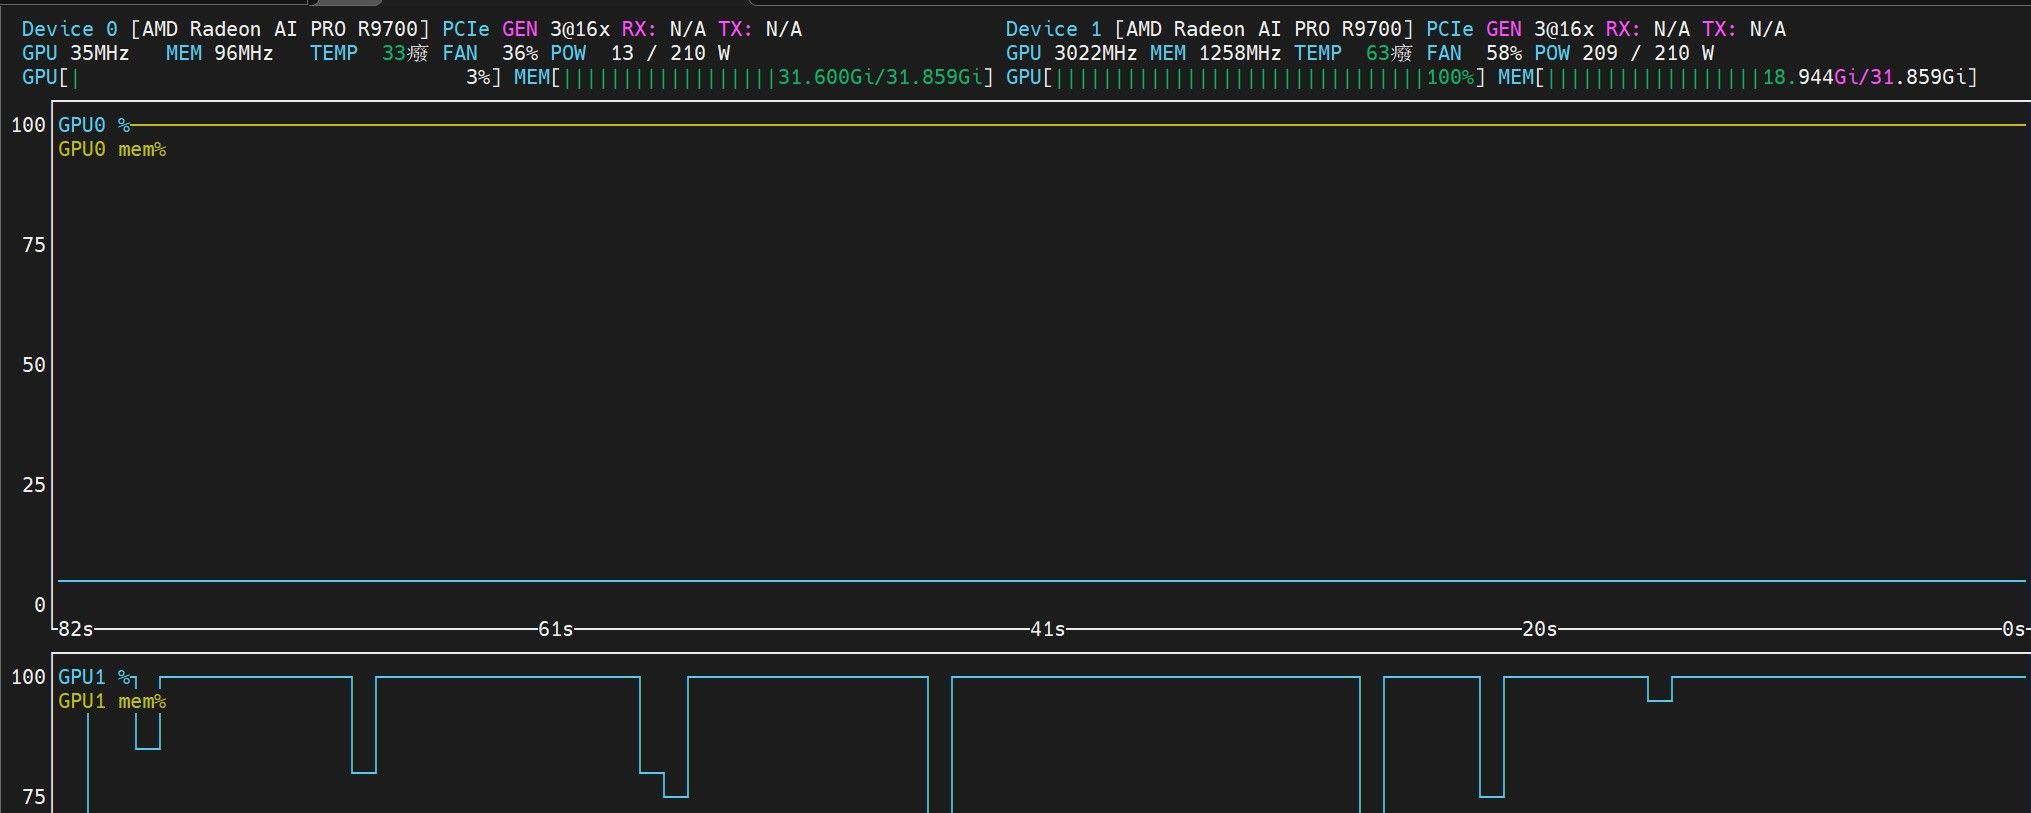Click the "MEM 1258MHz" clock reading

[1216, 53]
